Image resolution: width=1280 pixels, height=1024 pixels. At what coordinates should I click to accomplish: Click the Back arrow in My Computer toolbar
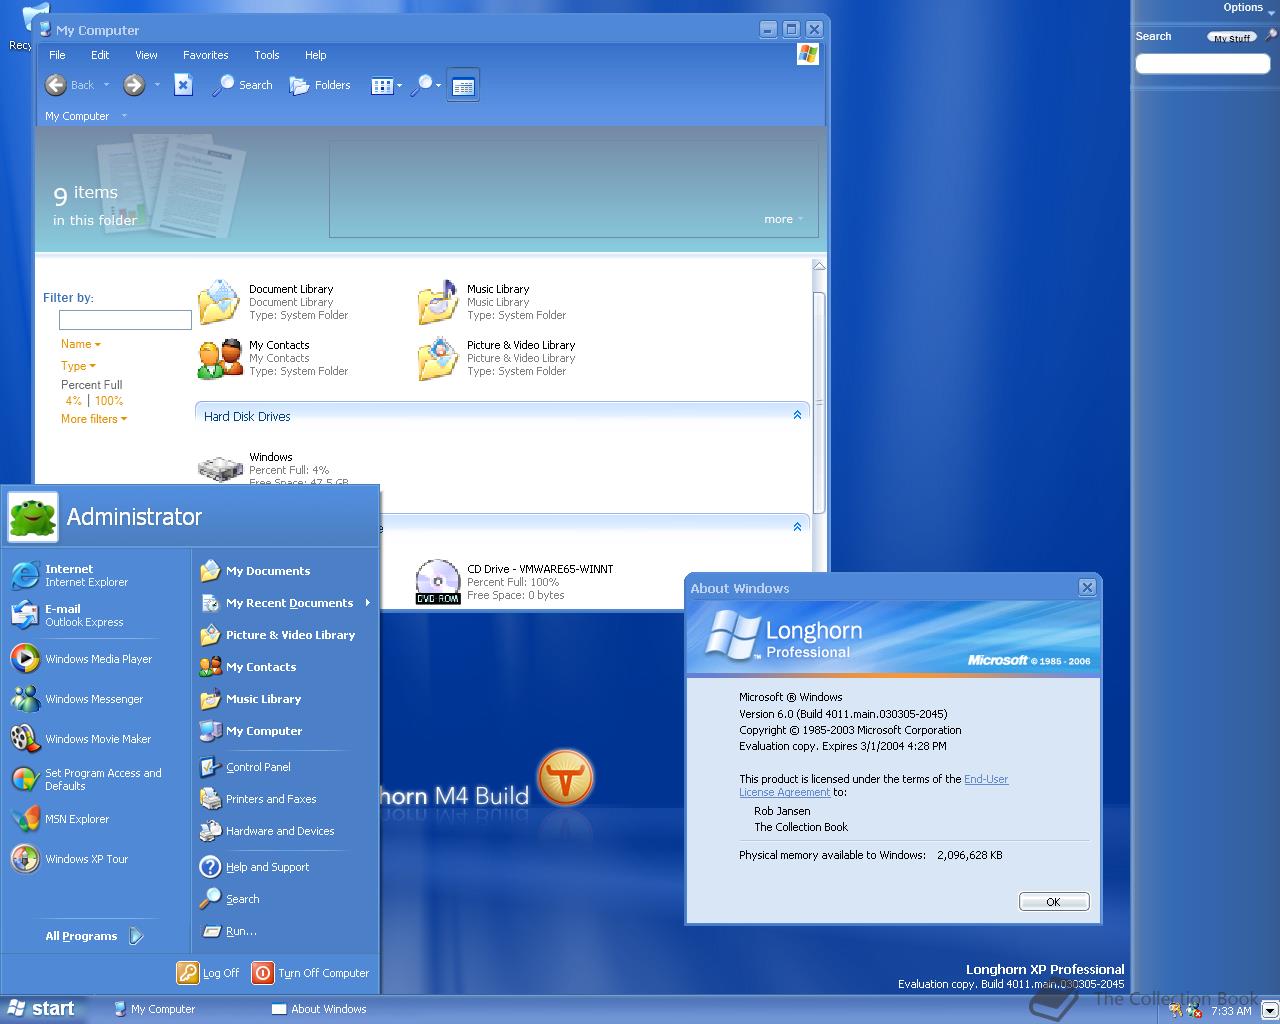[x=56, y=85]
